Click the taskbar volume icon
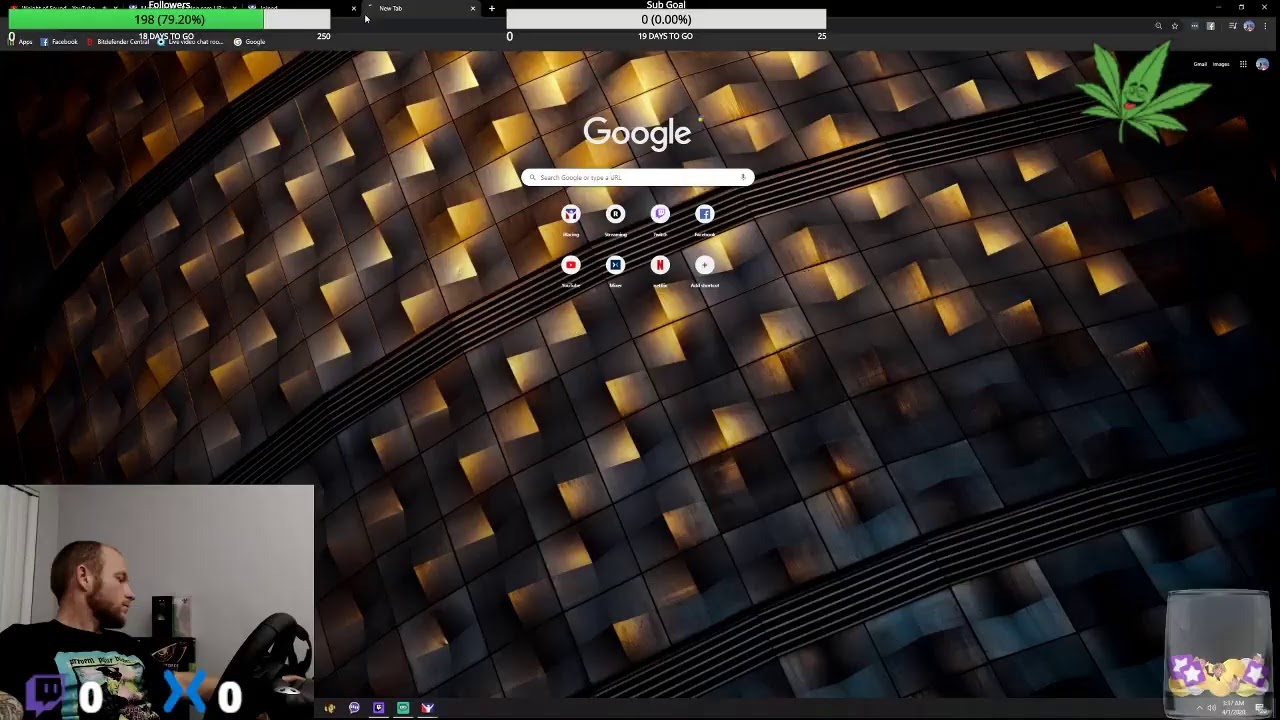The image size is (1280, 720). click(x=1212, y=708)
